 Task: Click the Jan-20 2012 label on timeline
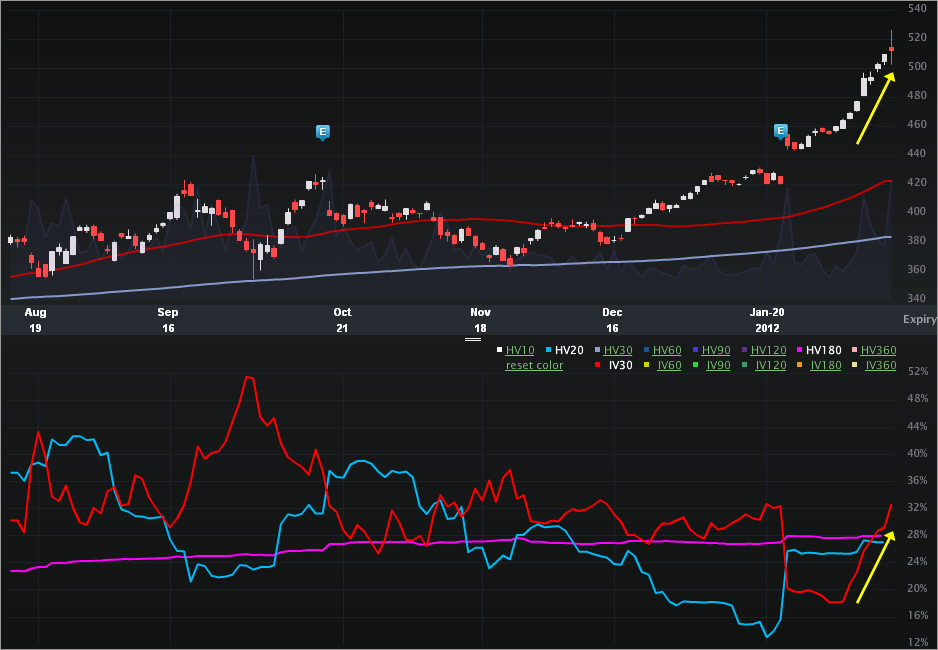pyautogui.click(x=767, y=319)
